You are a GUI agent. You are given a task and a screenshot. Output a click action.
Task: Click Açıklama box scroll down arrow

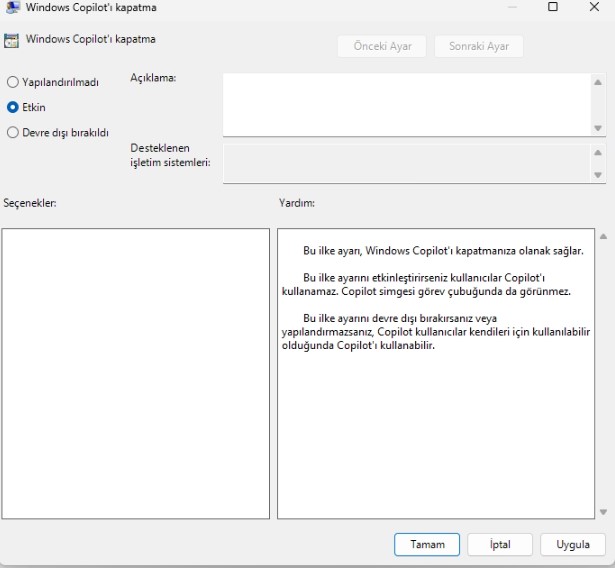(x=598, y=128)
